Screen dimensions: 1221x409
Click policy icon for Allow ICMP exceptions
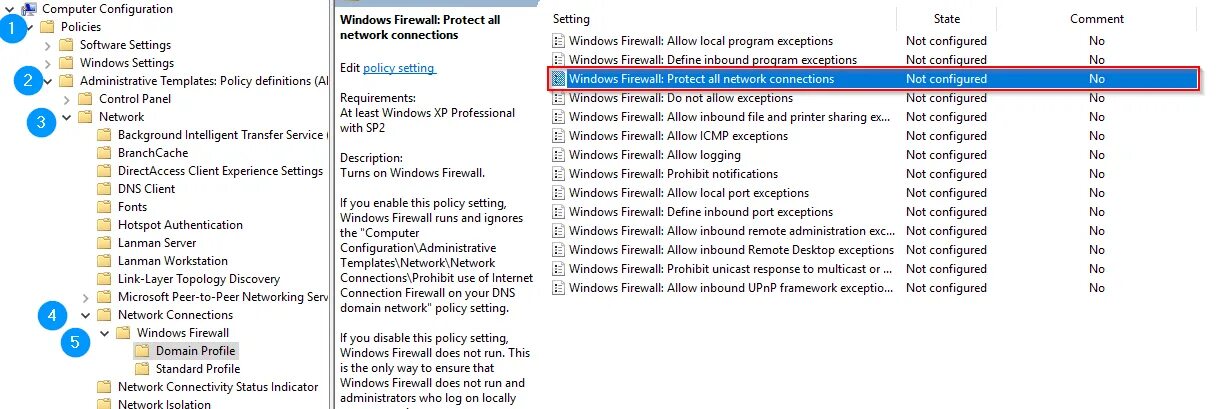(x=559, y=136)
